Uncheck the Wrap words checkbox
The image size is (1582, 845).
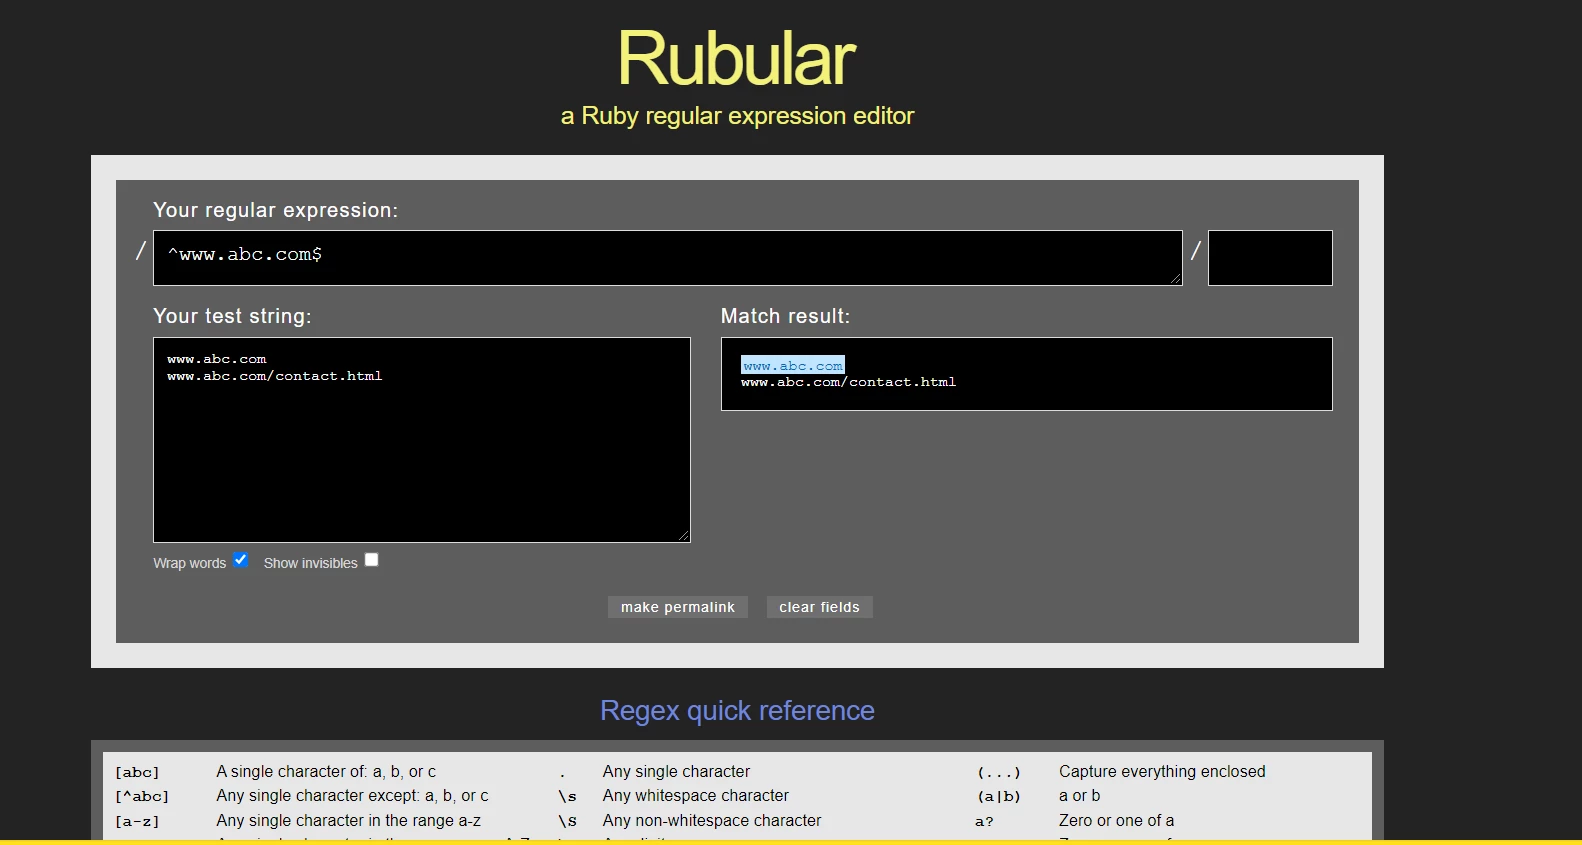pos(240,560)
